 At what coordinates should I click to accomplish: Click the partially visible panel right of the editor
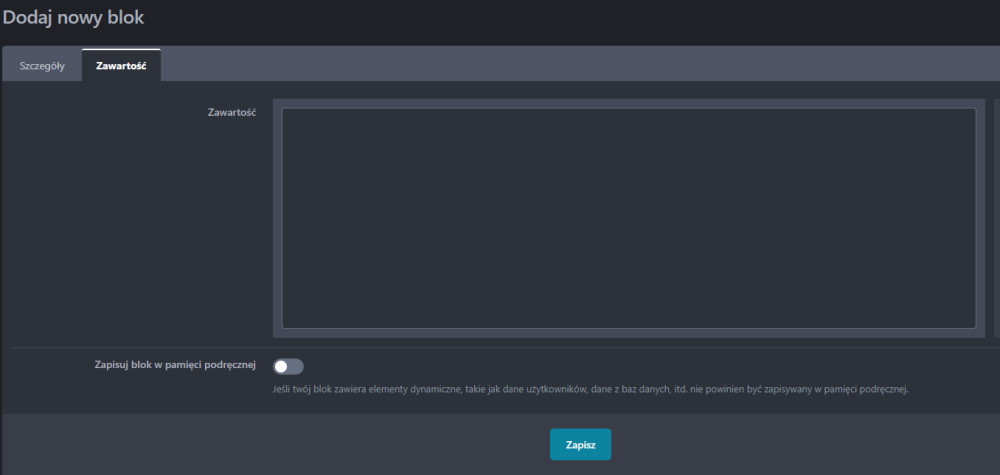(996, 218)
